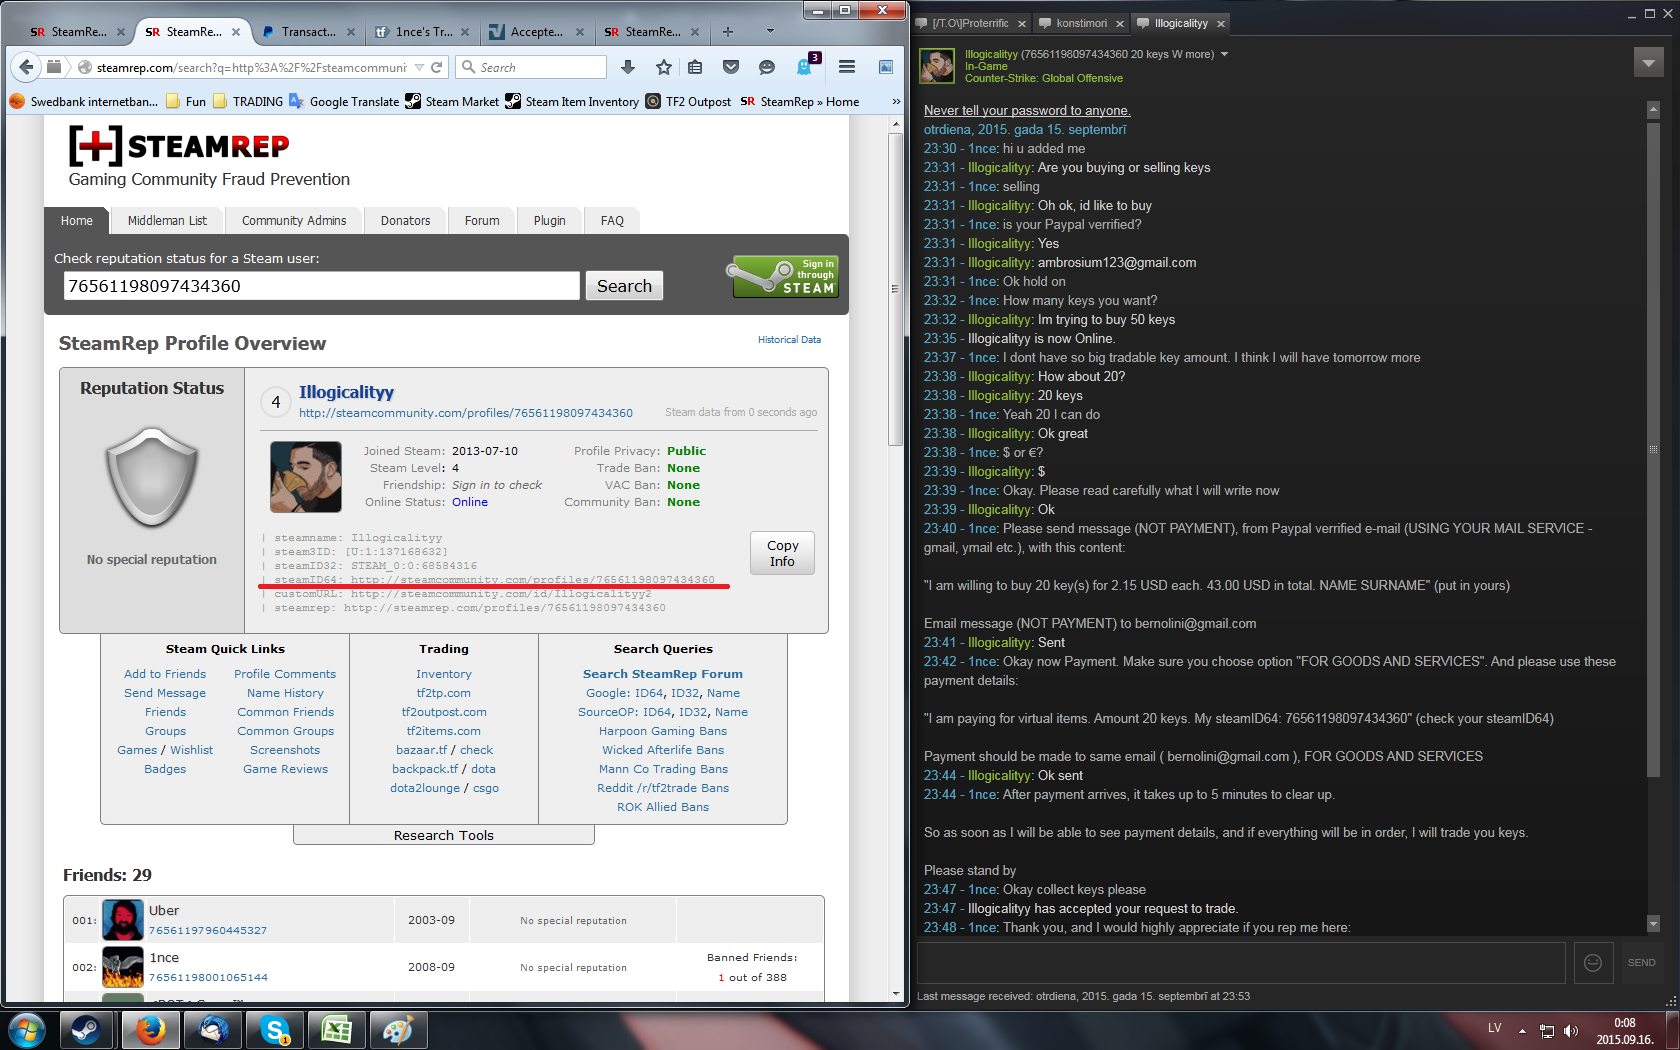
Task: Expand the dropdown next to Illogicalityy's chat name
Action: 1224,54
